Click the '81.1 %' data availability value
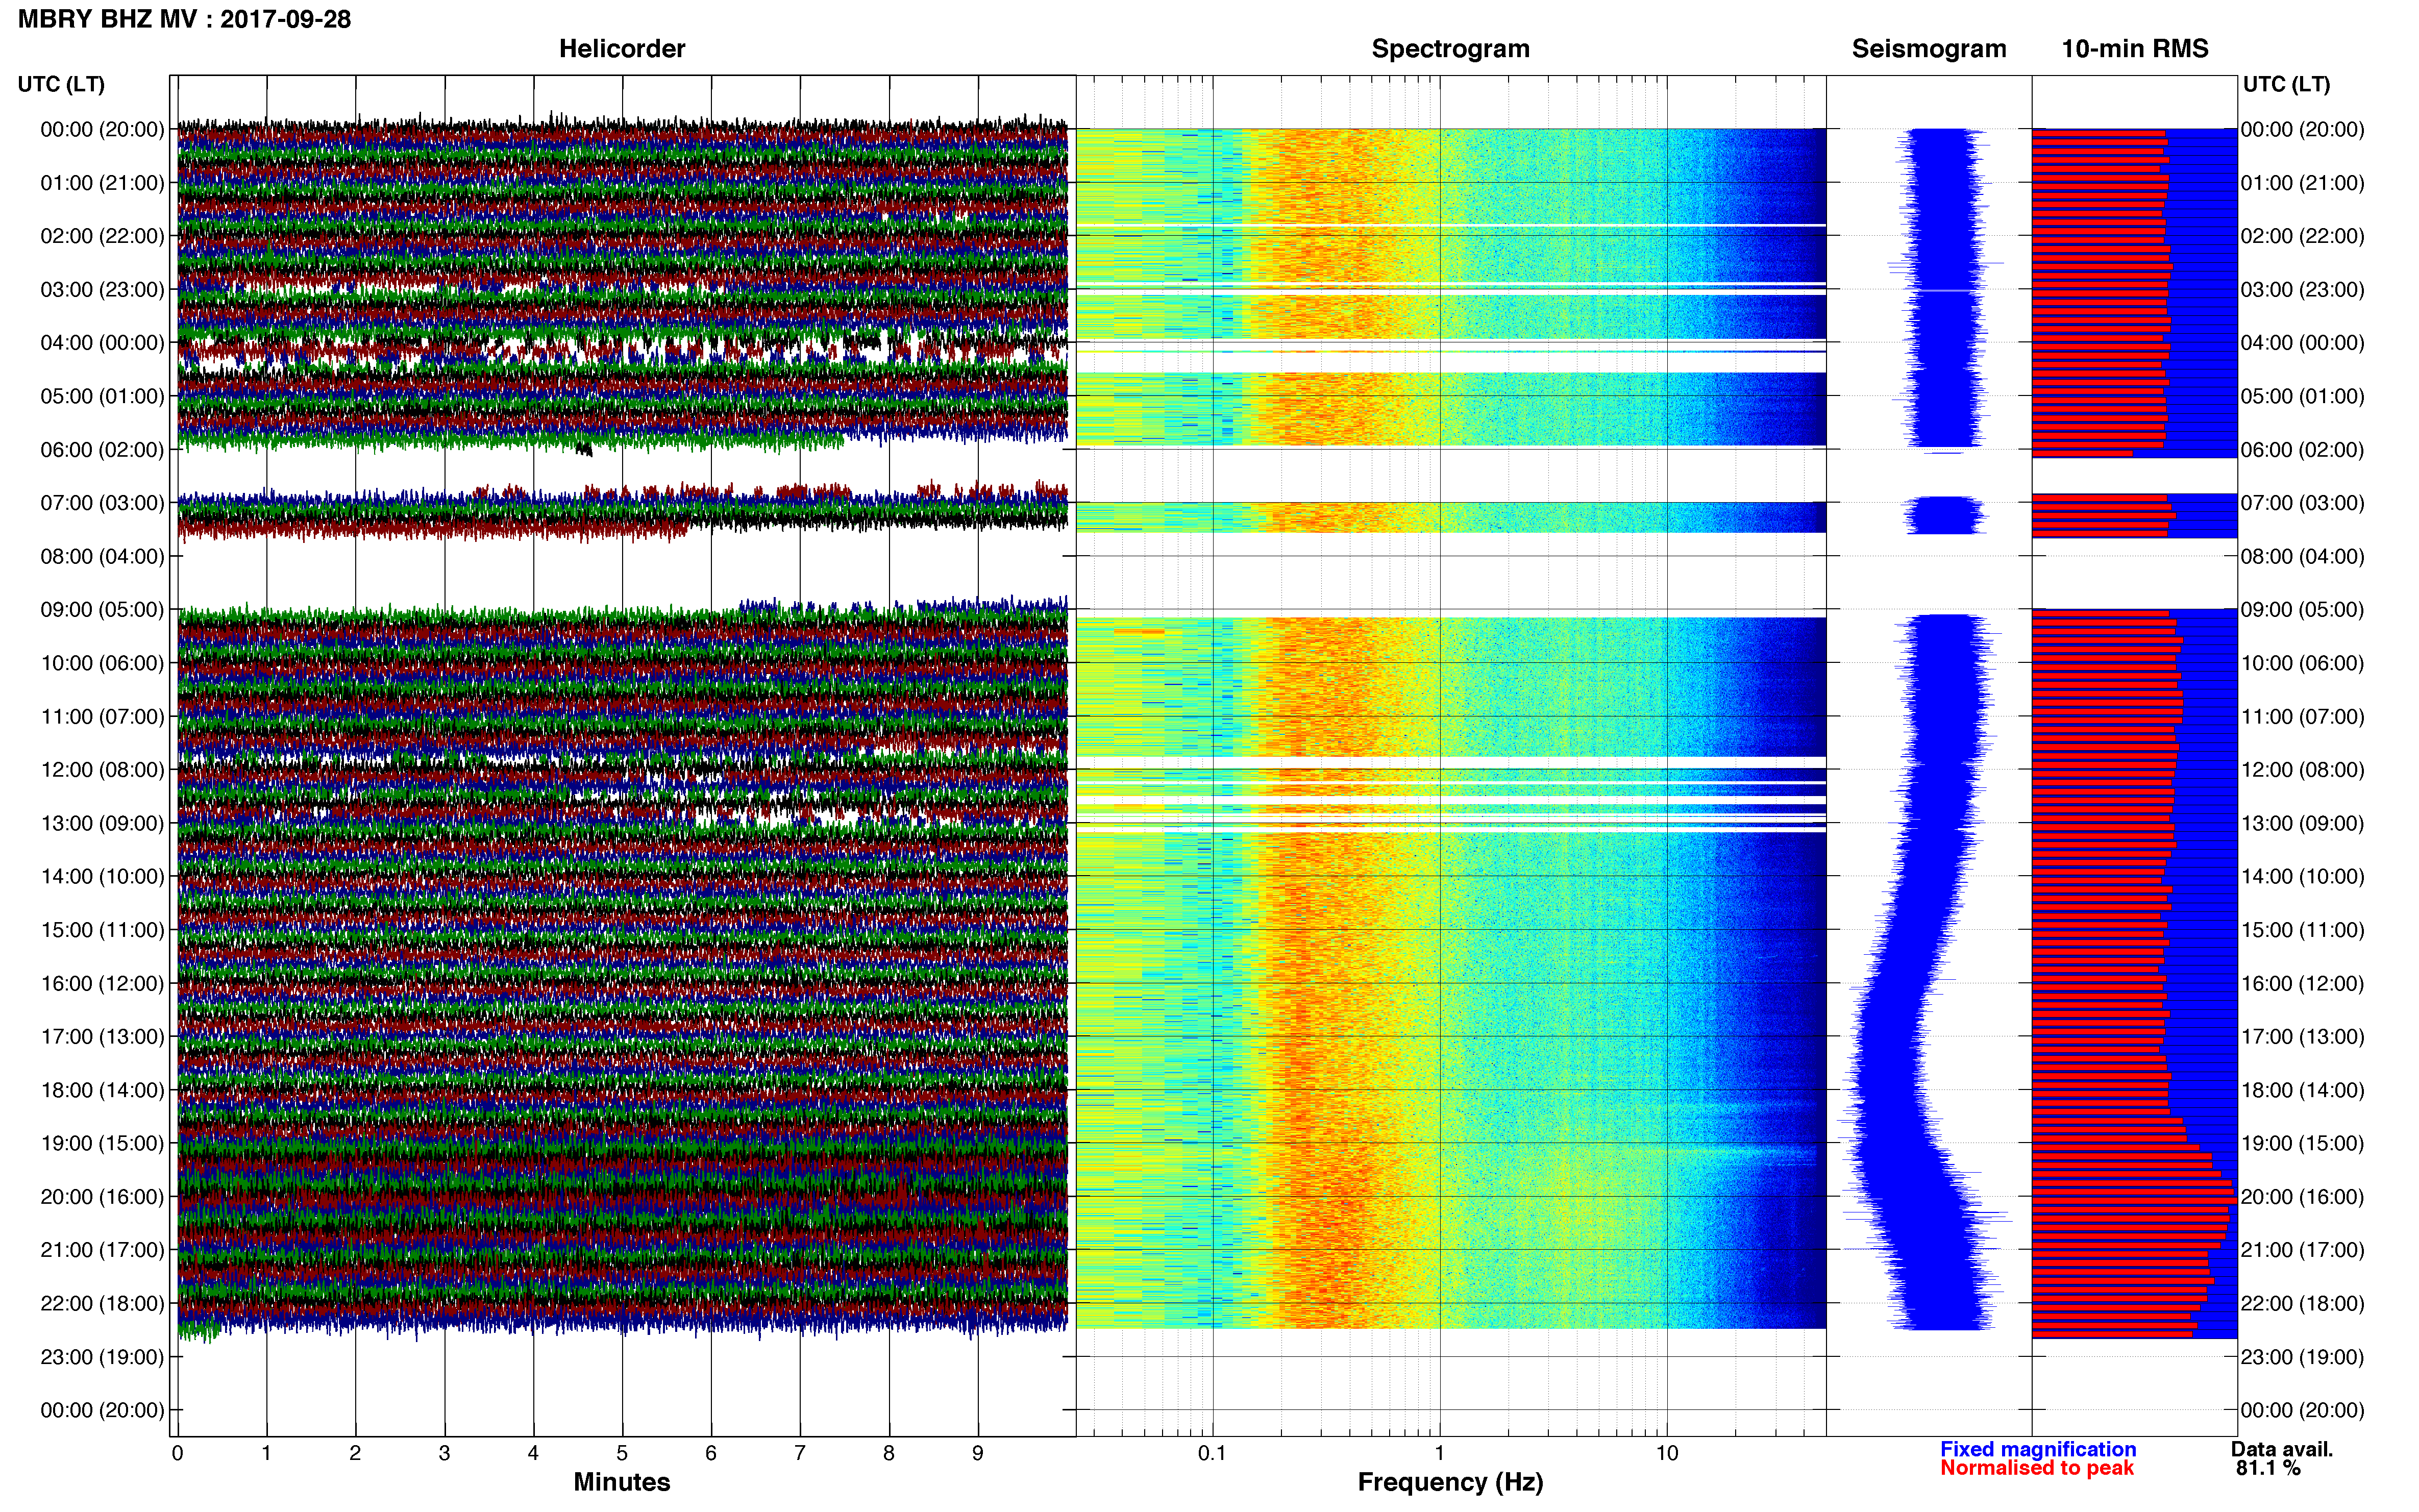 2268,1468
